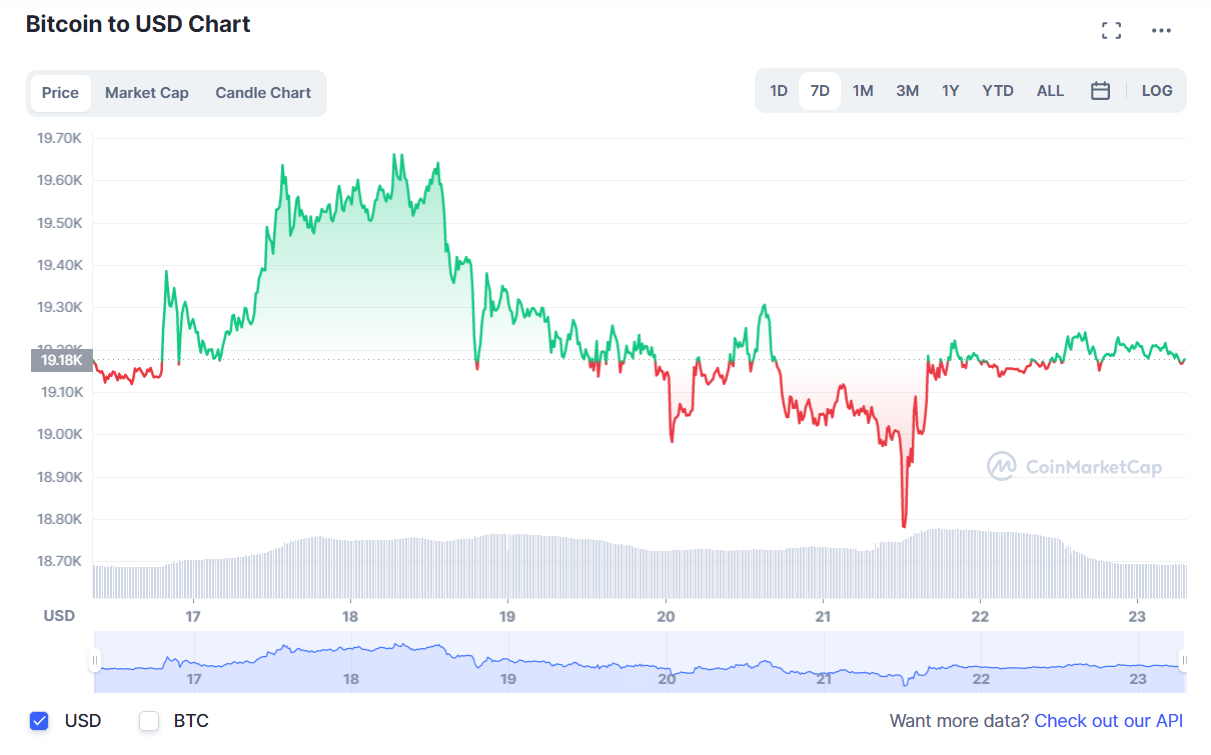This screenshot has width=1211, height=755.
Task: Select the 3M time range
Action: pos(907,90)
